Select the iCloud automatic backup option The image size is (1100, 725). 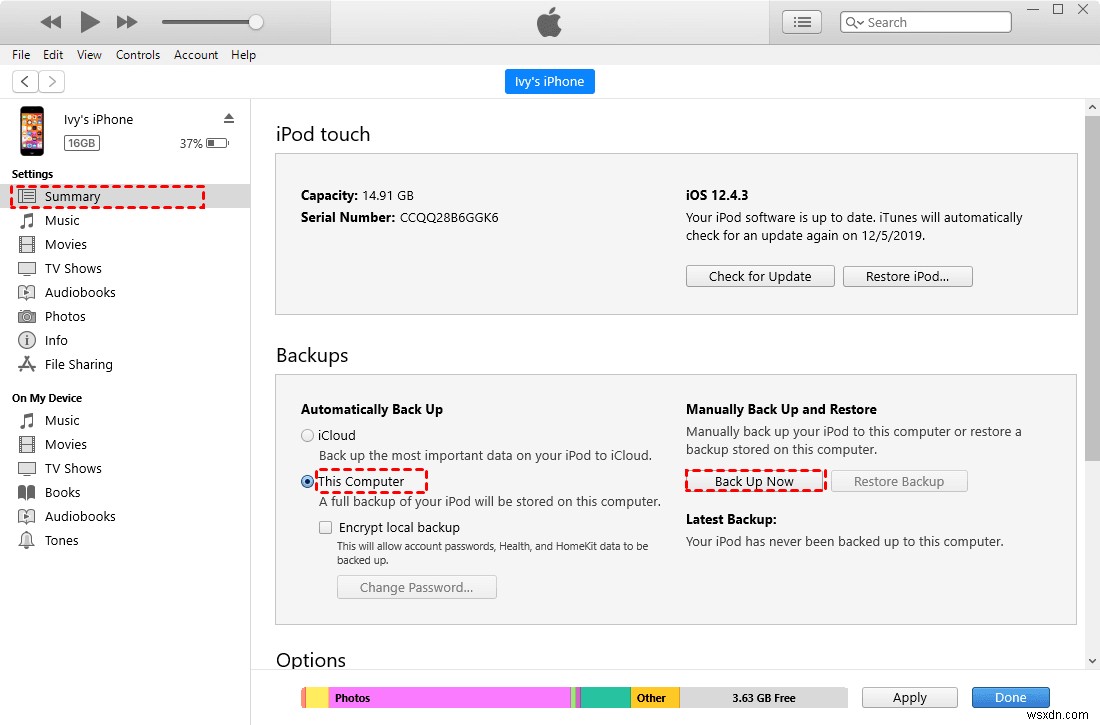[x=307, y=435]
